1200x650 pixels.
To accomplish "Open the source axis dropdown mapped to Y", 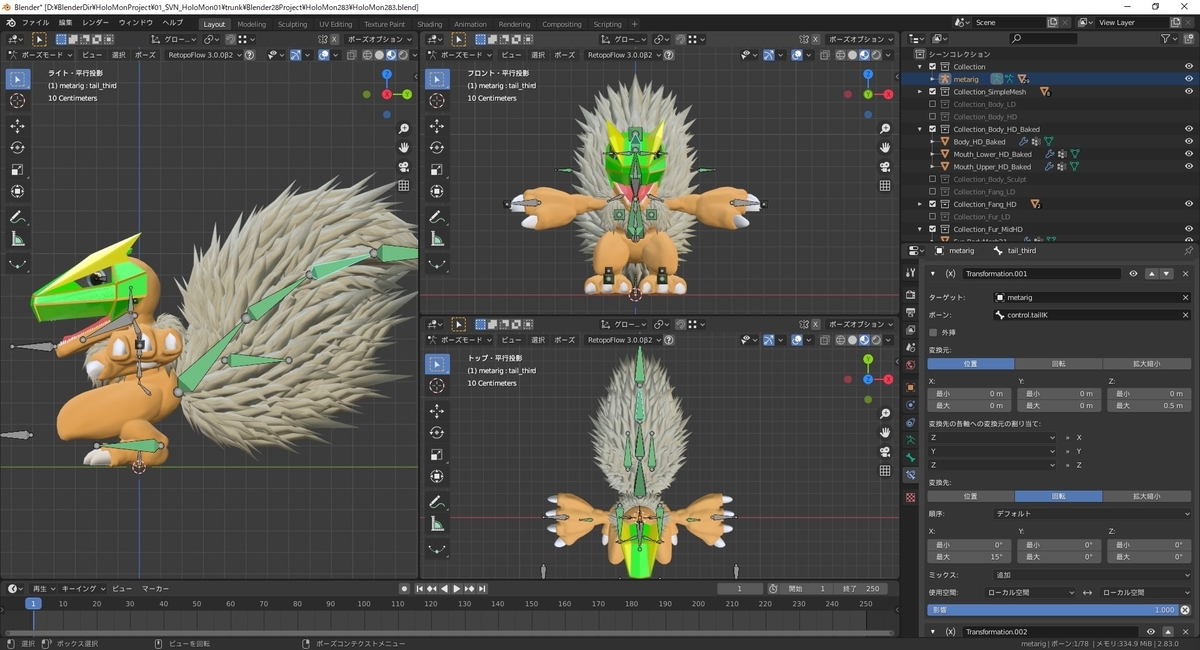I will tap(992, 451).
